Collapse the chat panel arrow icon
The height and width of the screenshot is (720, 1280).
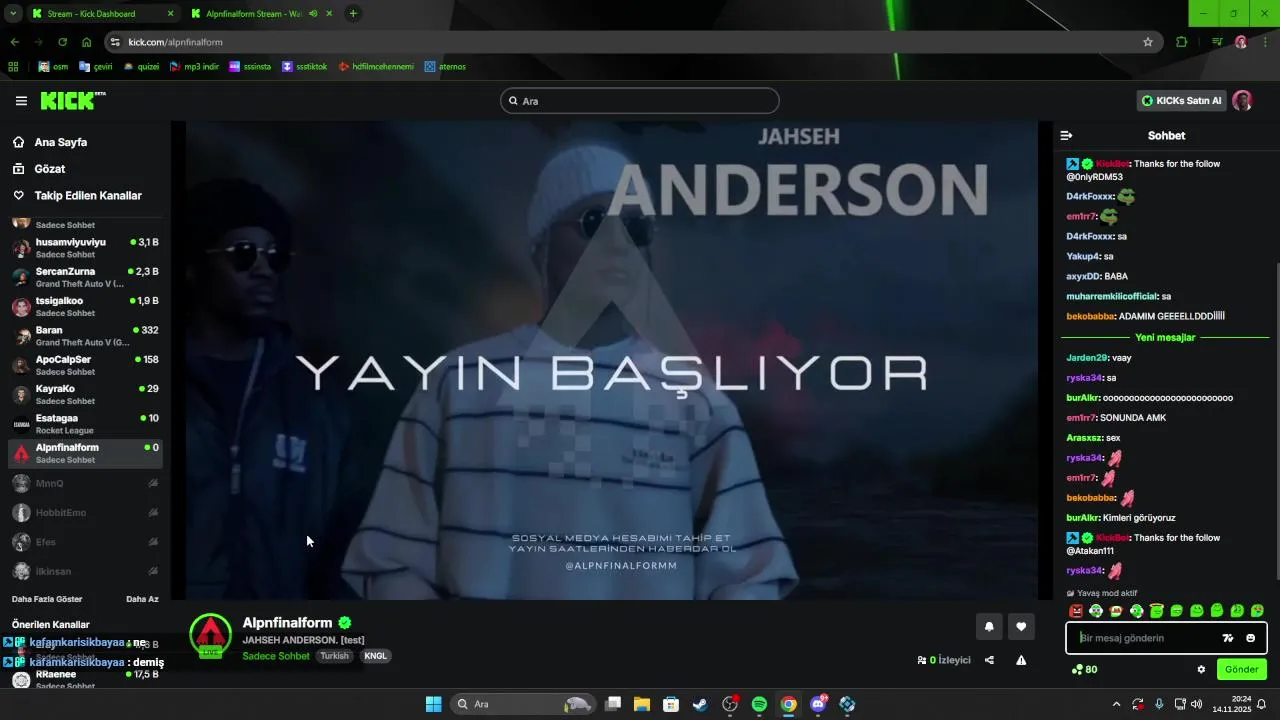[1067, 136]
